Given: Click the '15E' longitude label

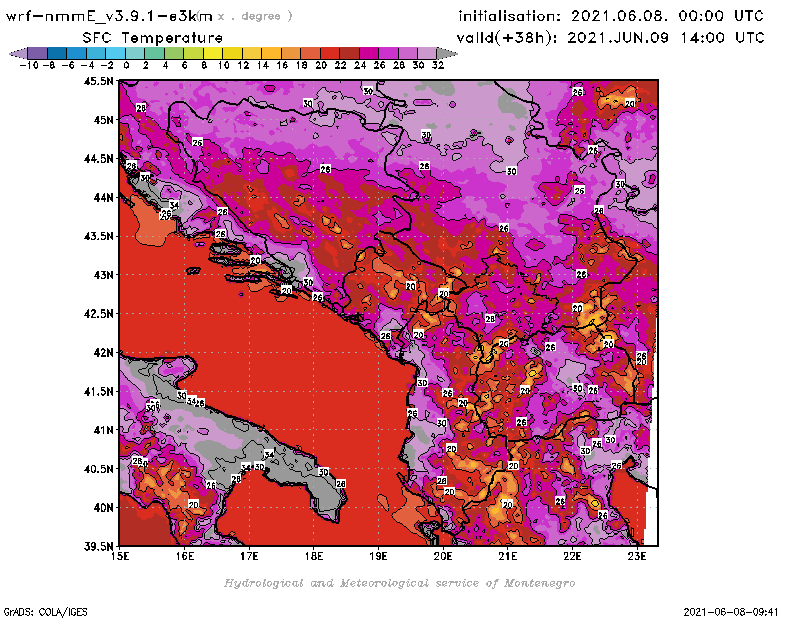Looking at the screenshot, I should tap(120, 556).
